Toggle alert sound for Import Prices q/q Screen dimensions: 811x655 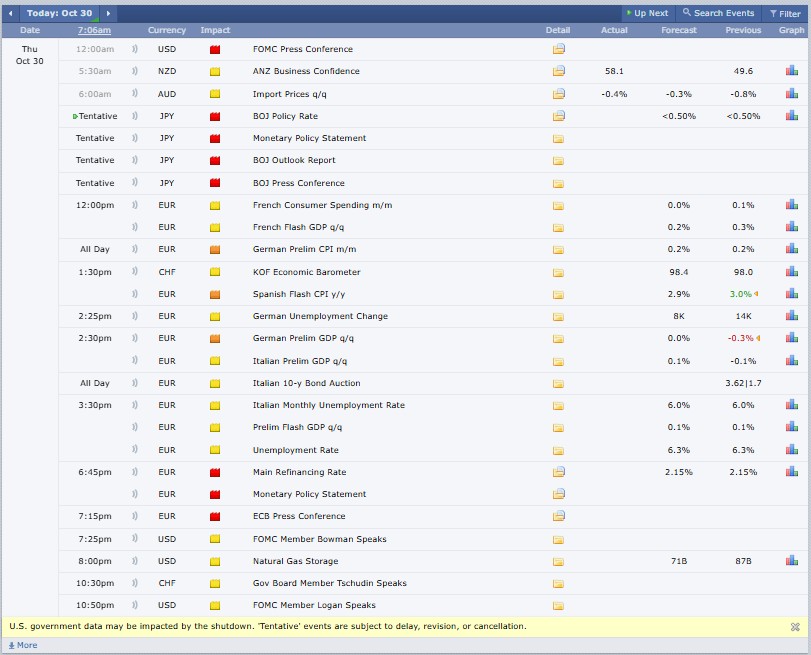click(x=134, y=94)
